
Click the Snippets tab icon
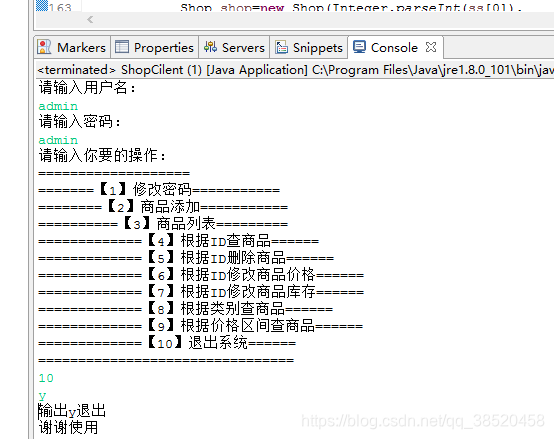coord(282,47)
